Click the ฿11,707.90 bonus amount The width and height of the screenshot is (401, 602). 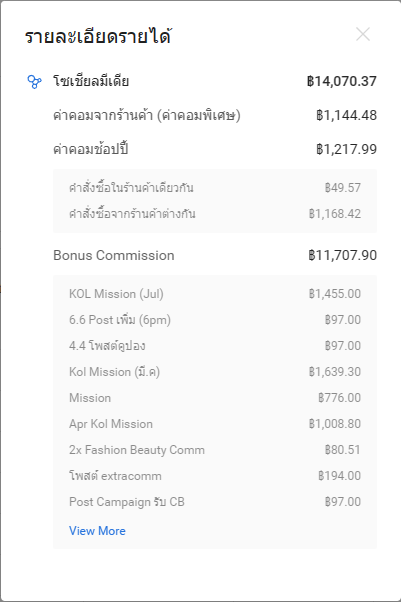(x=342, y=255)
